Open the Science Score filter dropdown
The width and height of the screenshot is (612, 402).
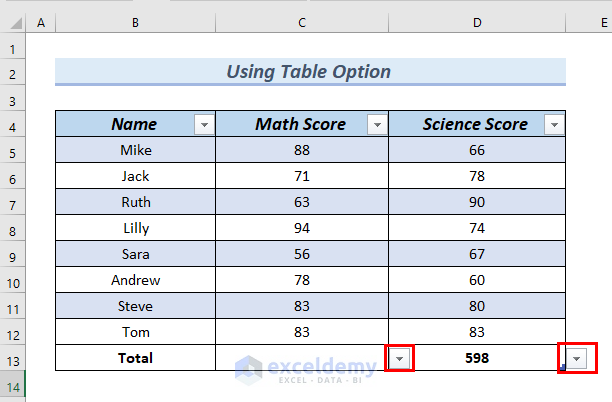click(x=553, y=125)
